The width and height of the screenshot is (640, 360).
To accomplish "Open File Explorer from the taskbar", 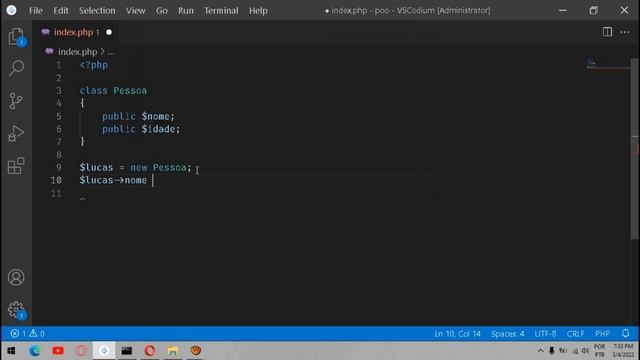I will (x=173, y=351).
